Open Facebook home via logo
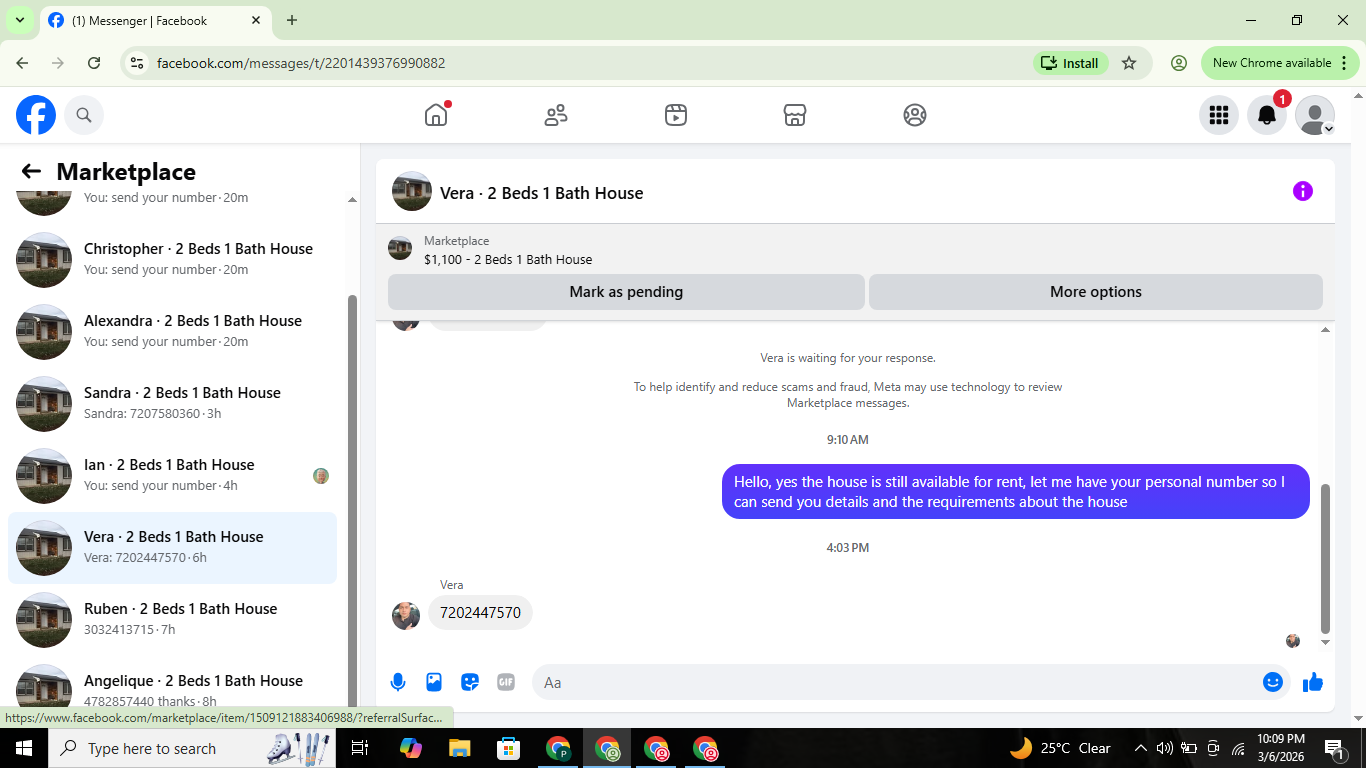Image resolution: width=1366 pixels, height=768 pixels. (36, 115)
